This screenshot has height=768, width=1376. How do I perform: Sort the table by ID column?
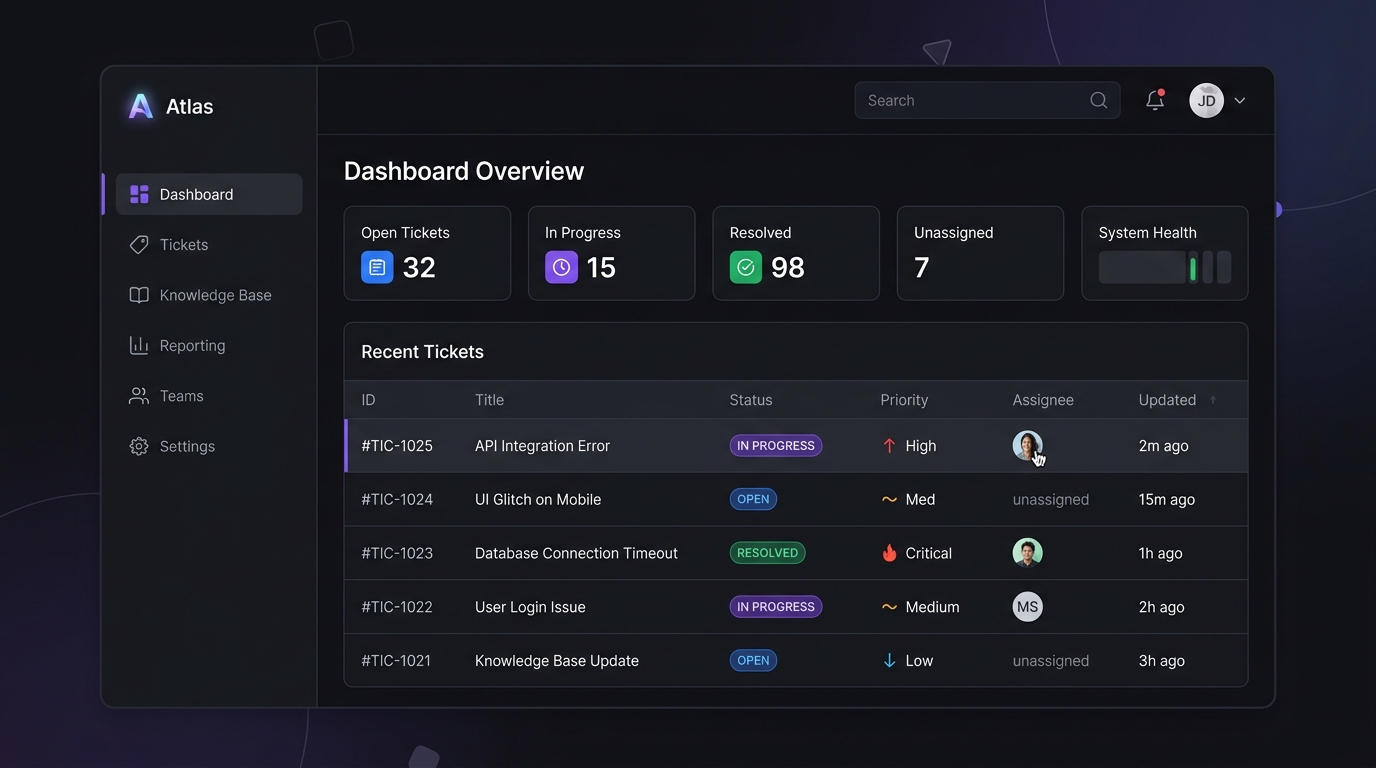pos(368,400)
